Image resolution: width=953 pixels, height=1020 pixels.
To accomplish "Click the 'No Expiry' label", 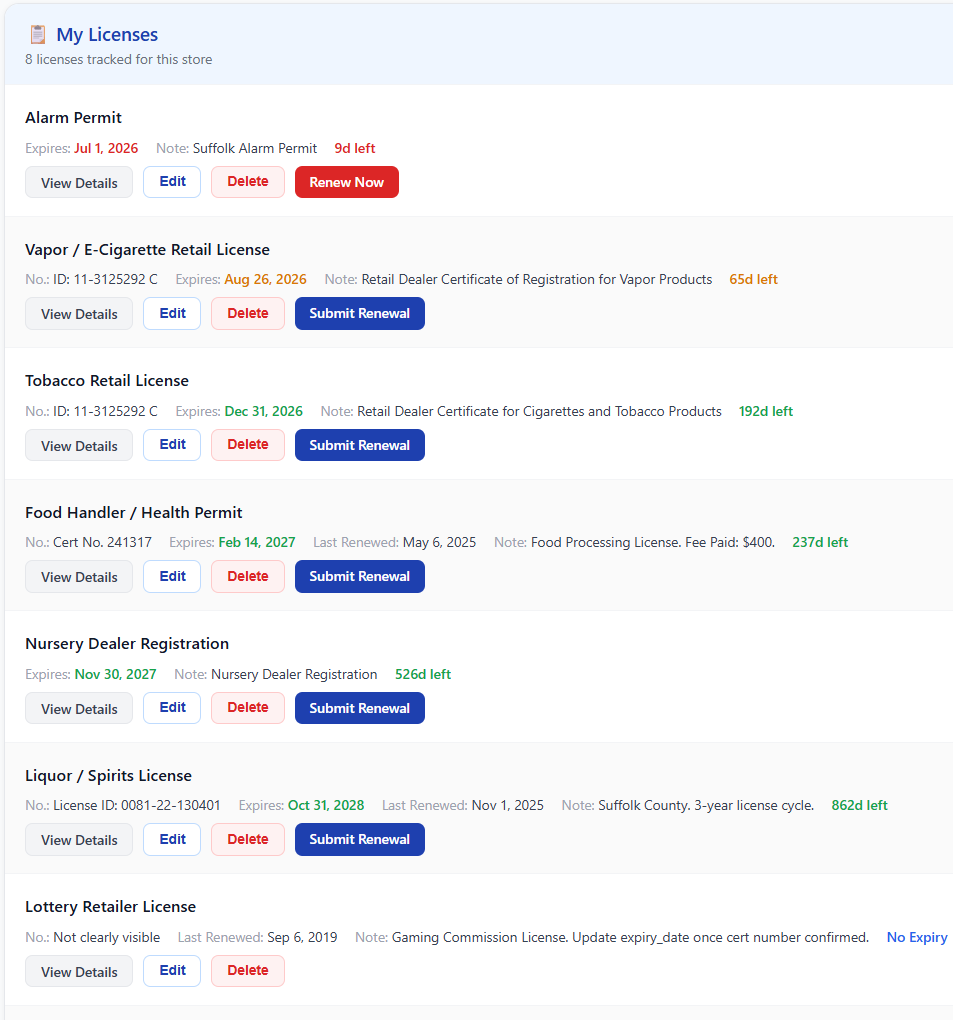I will coord(917,937).
